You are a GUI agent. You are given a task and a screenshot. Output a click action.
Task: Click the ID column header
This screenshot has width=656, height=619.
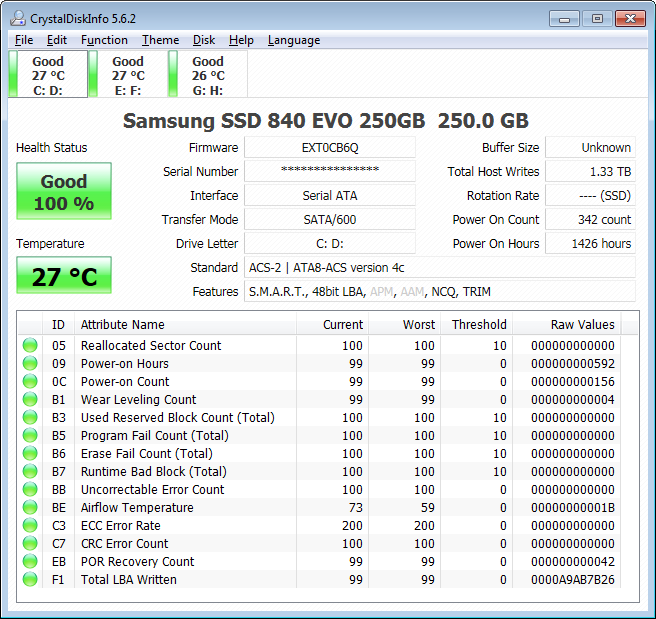(x=58, y=325)
